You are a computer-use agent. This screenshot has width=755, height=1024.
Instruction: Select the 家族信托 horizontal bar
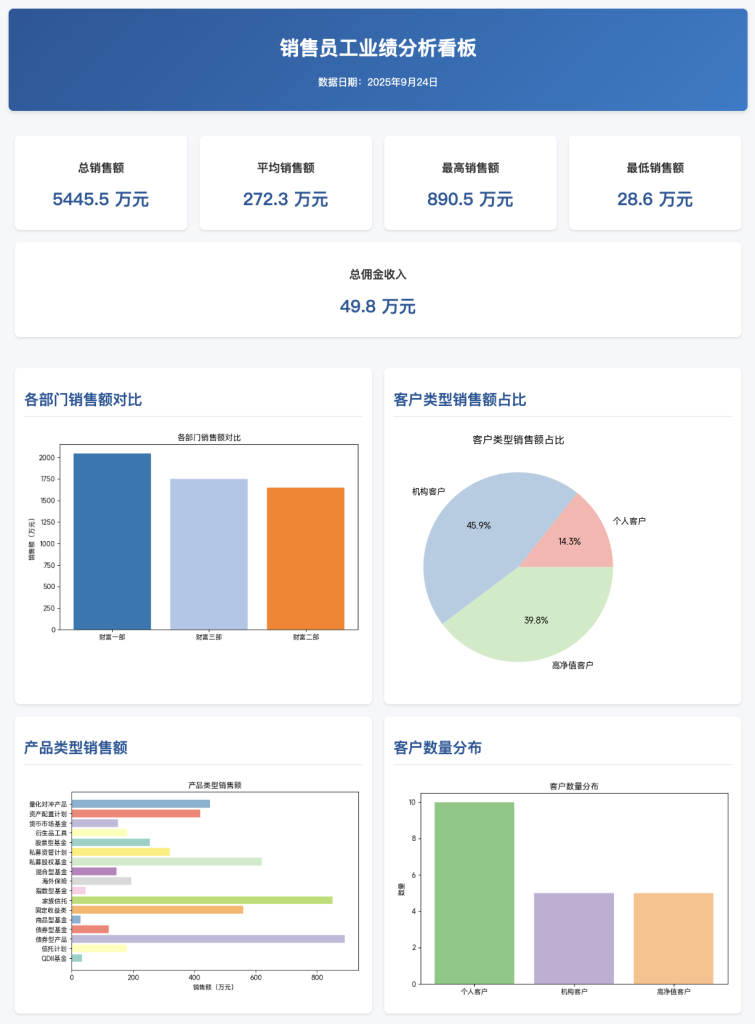pyautogui.click(x=202, y=900)
